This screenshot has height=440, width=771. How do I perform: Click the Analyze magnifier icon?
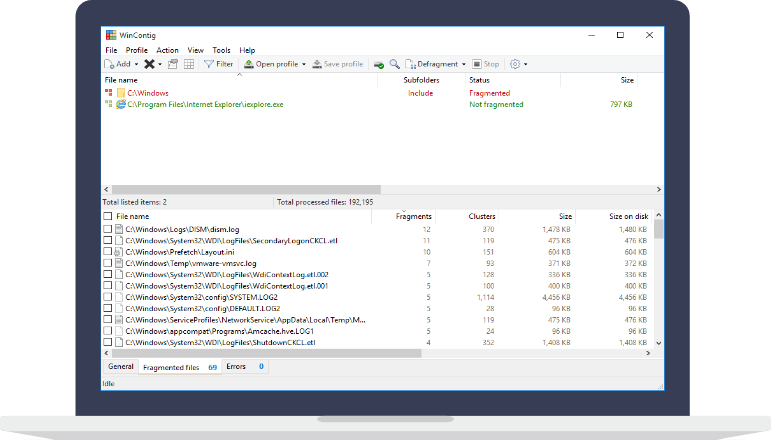(395, 64)
